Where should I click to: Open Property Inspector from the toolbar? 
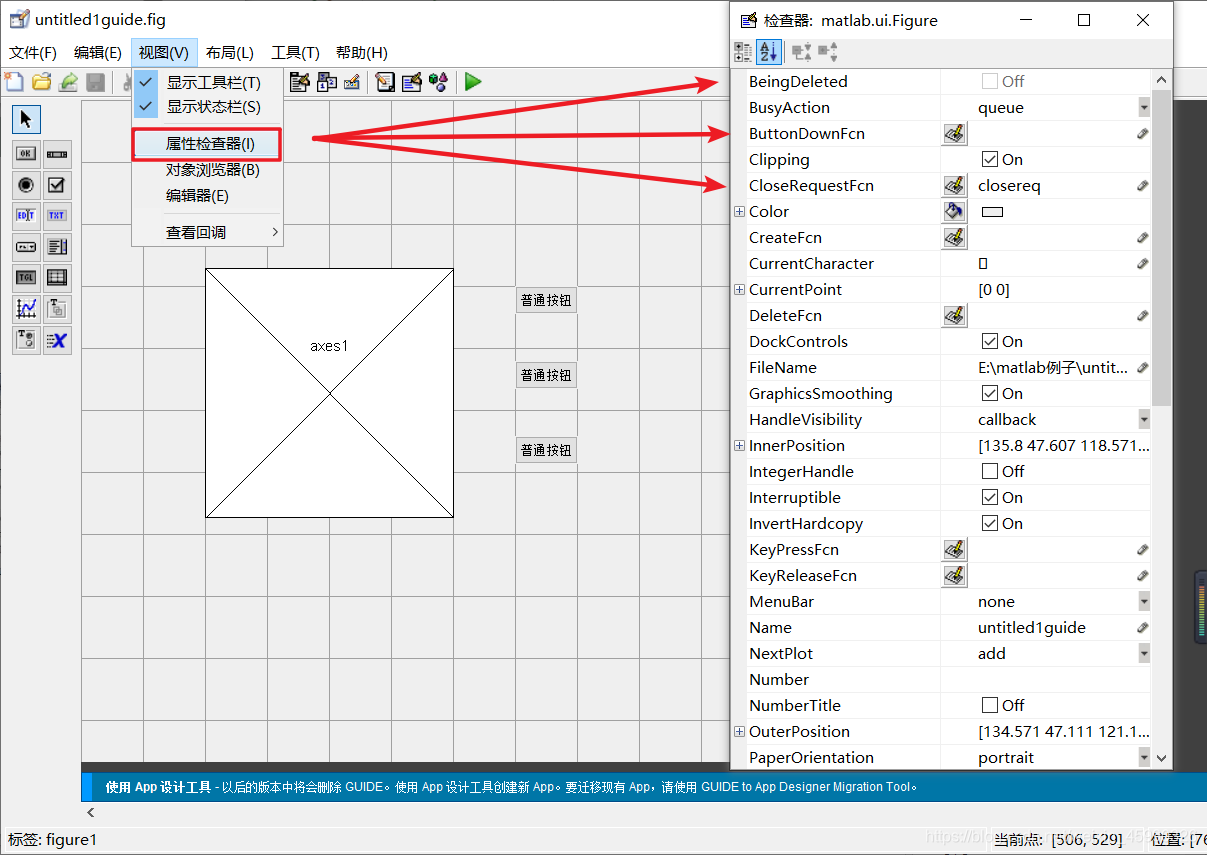coord(411,82)
